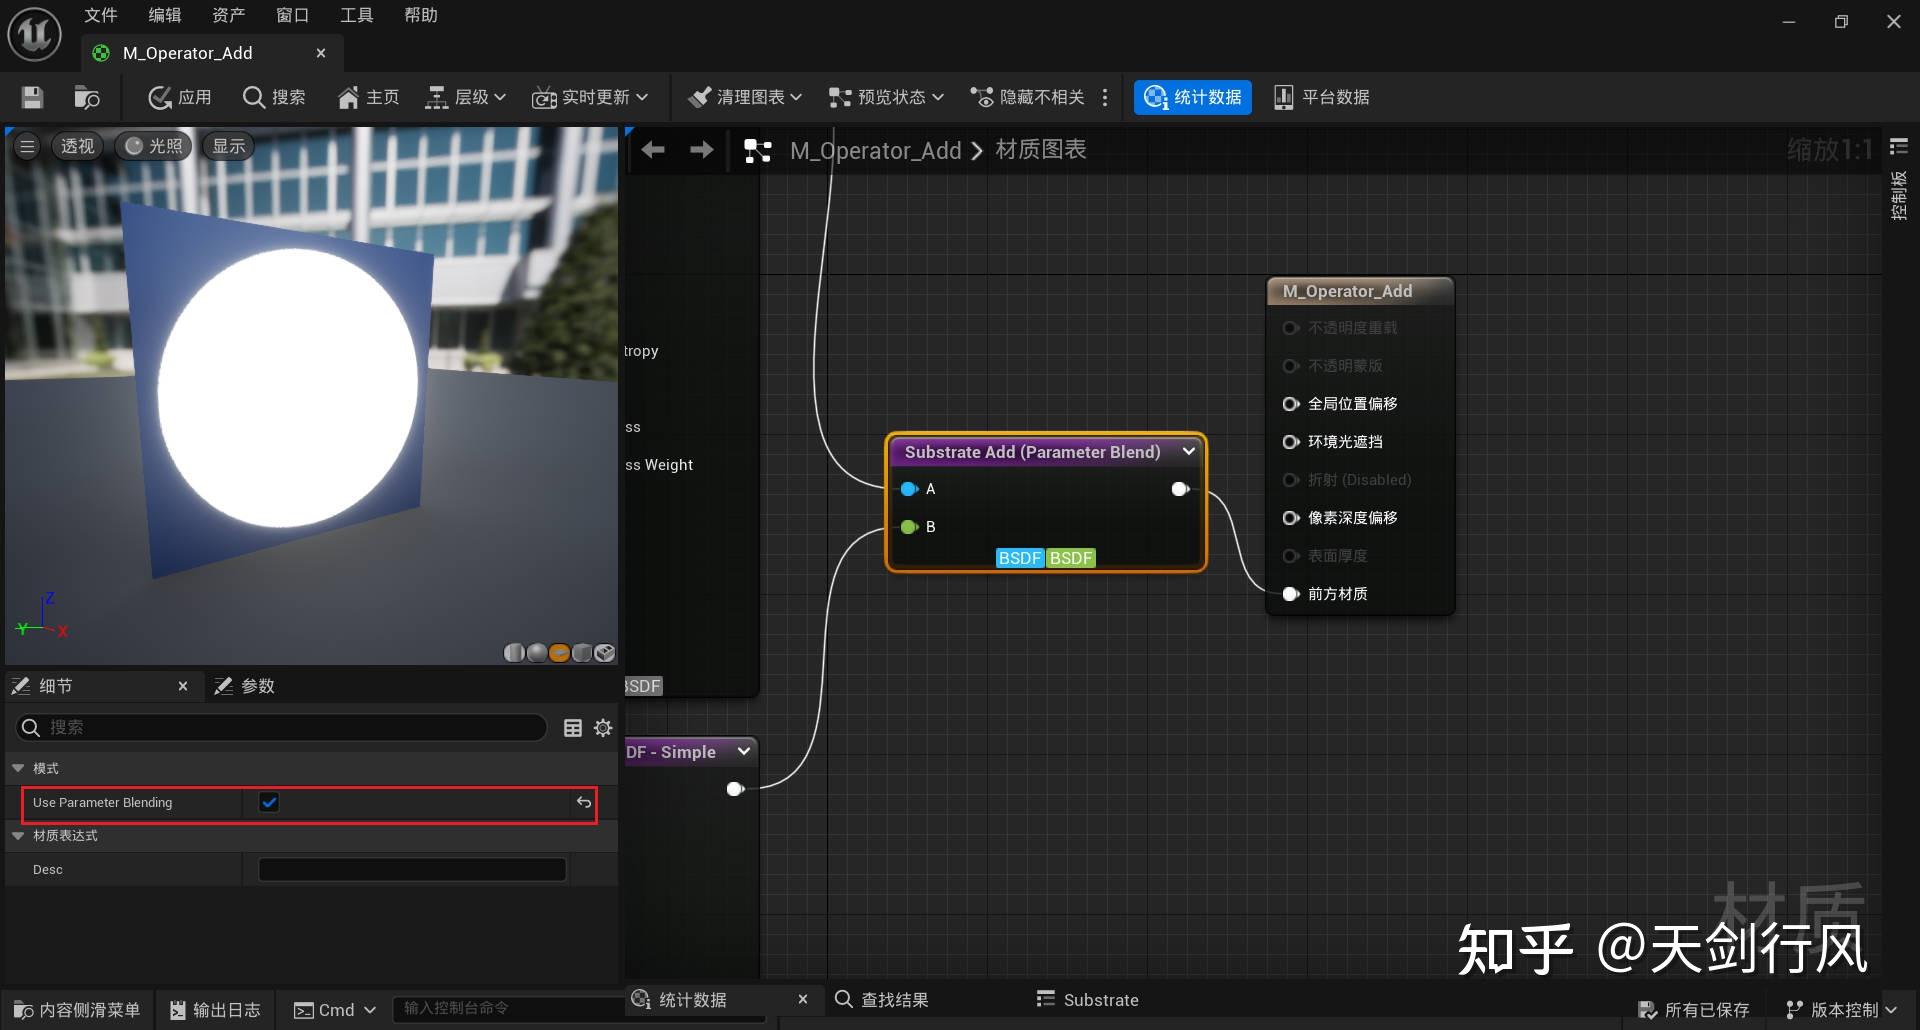The image size is (1920, 1030).
Task: Open the 层级 hierarchy dropdown
Action: pos(464,97)
